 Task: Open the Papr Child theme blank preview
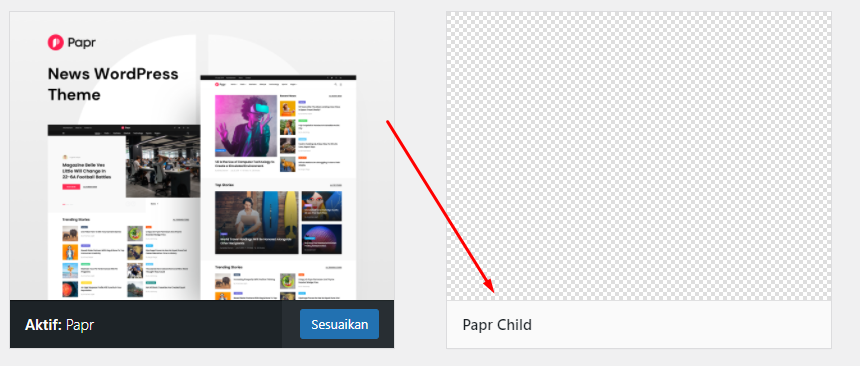click(638, 156)
